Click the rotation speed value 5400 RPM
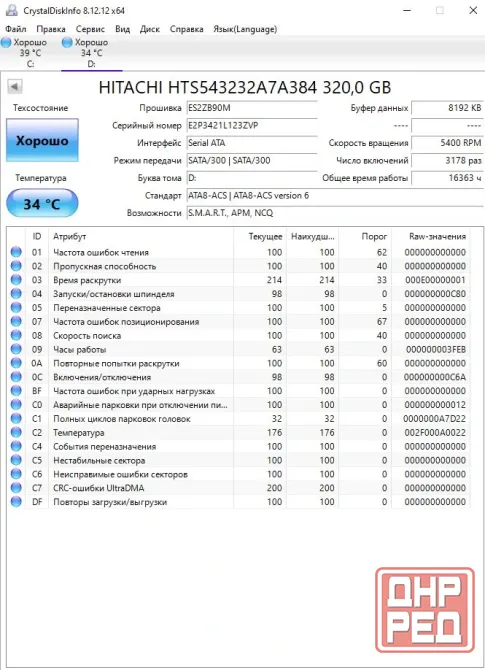 click(447, 143)
